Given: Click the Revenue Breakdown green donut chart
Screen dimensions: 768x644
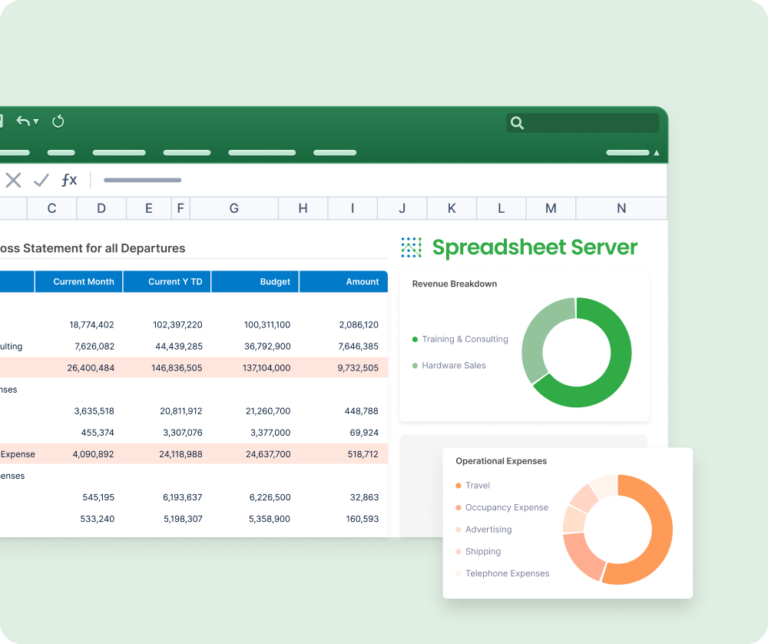Looking at the screenshot, I should pos(576,352).
